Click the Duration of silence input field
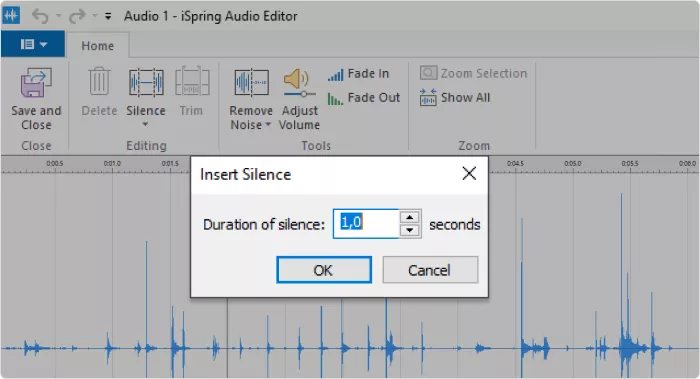The width and height of the screenshot is (700, 379). 366,224
